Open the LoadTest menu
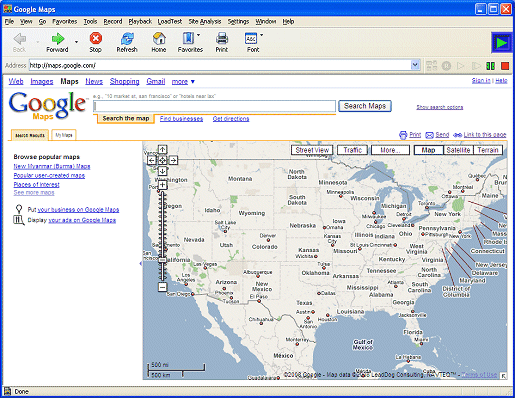515x398 pixels. click(170, 22)
